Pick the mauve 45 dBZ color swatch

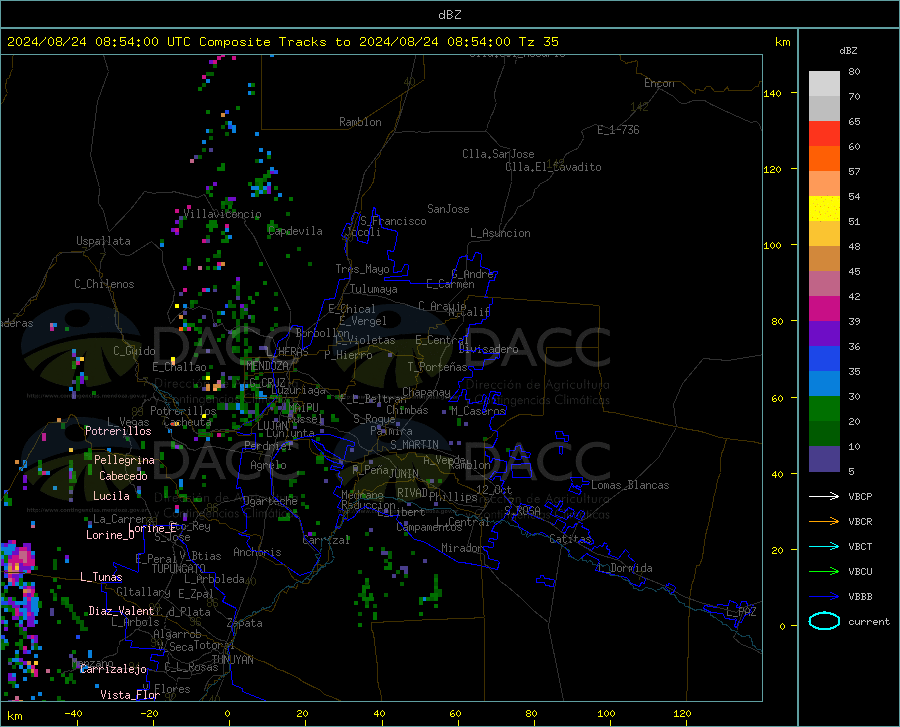pos(824,284)
